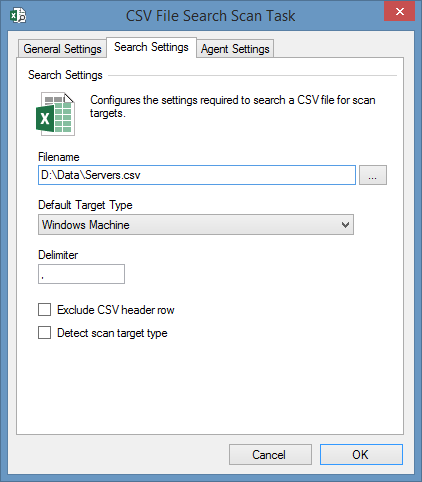This screenshot has height=482, width=422.
Task: Focus the Filename field with D:\Data\Servers.csv
Action: [x=197, y=175]
